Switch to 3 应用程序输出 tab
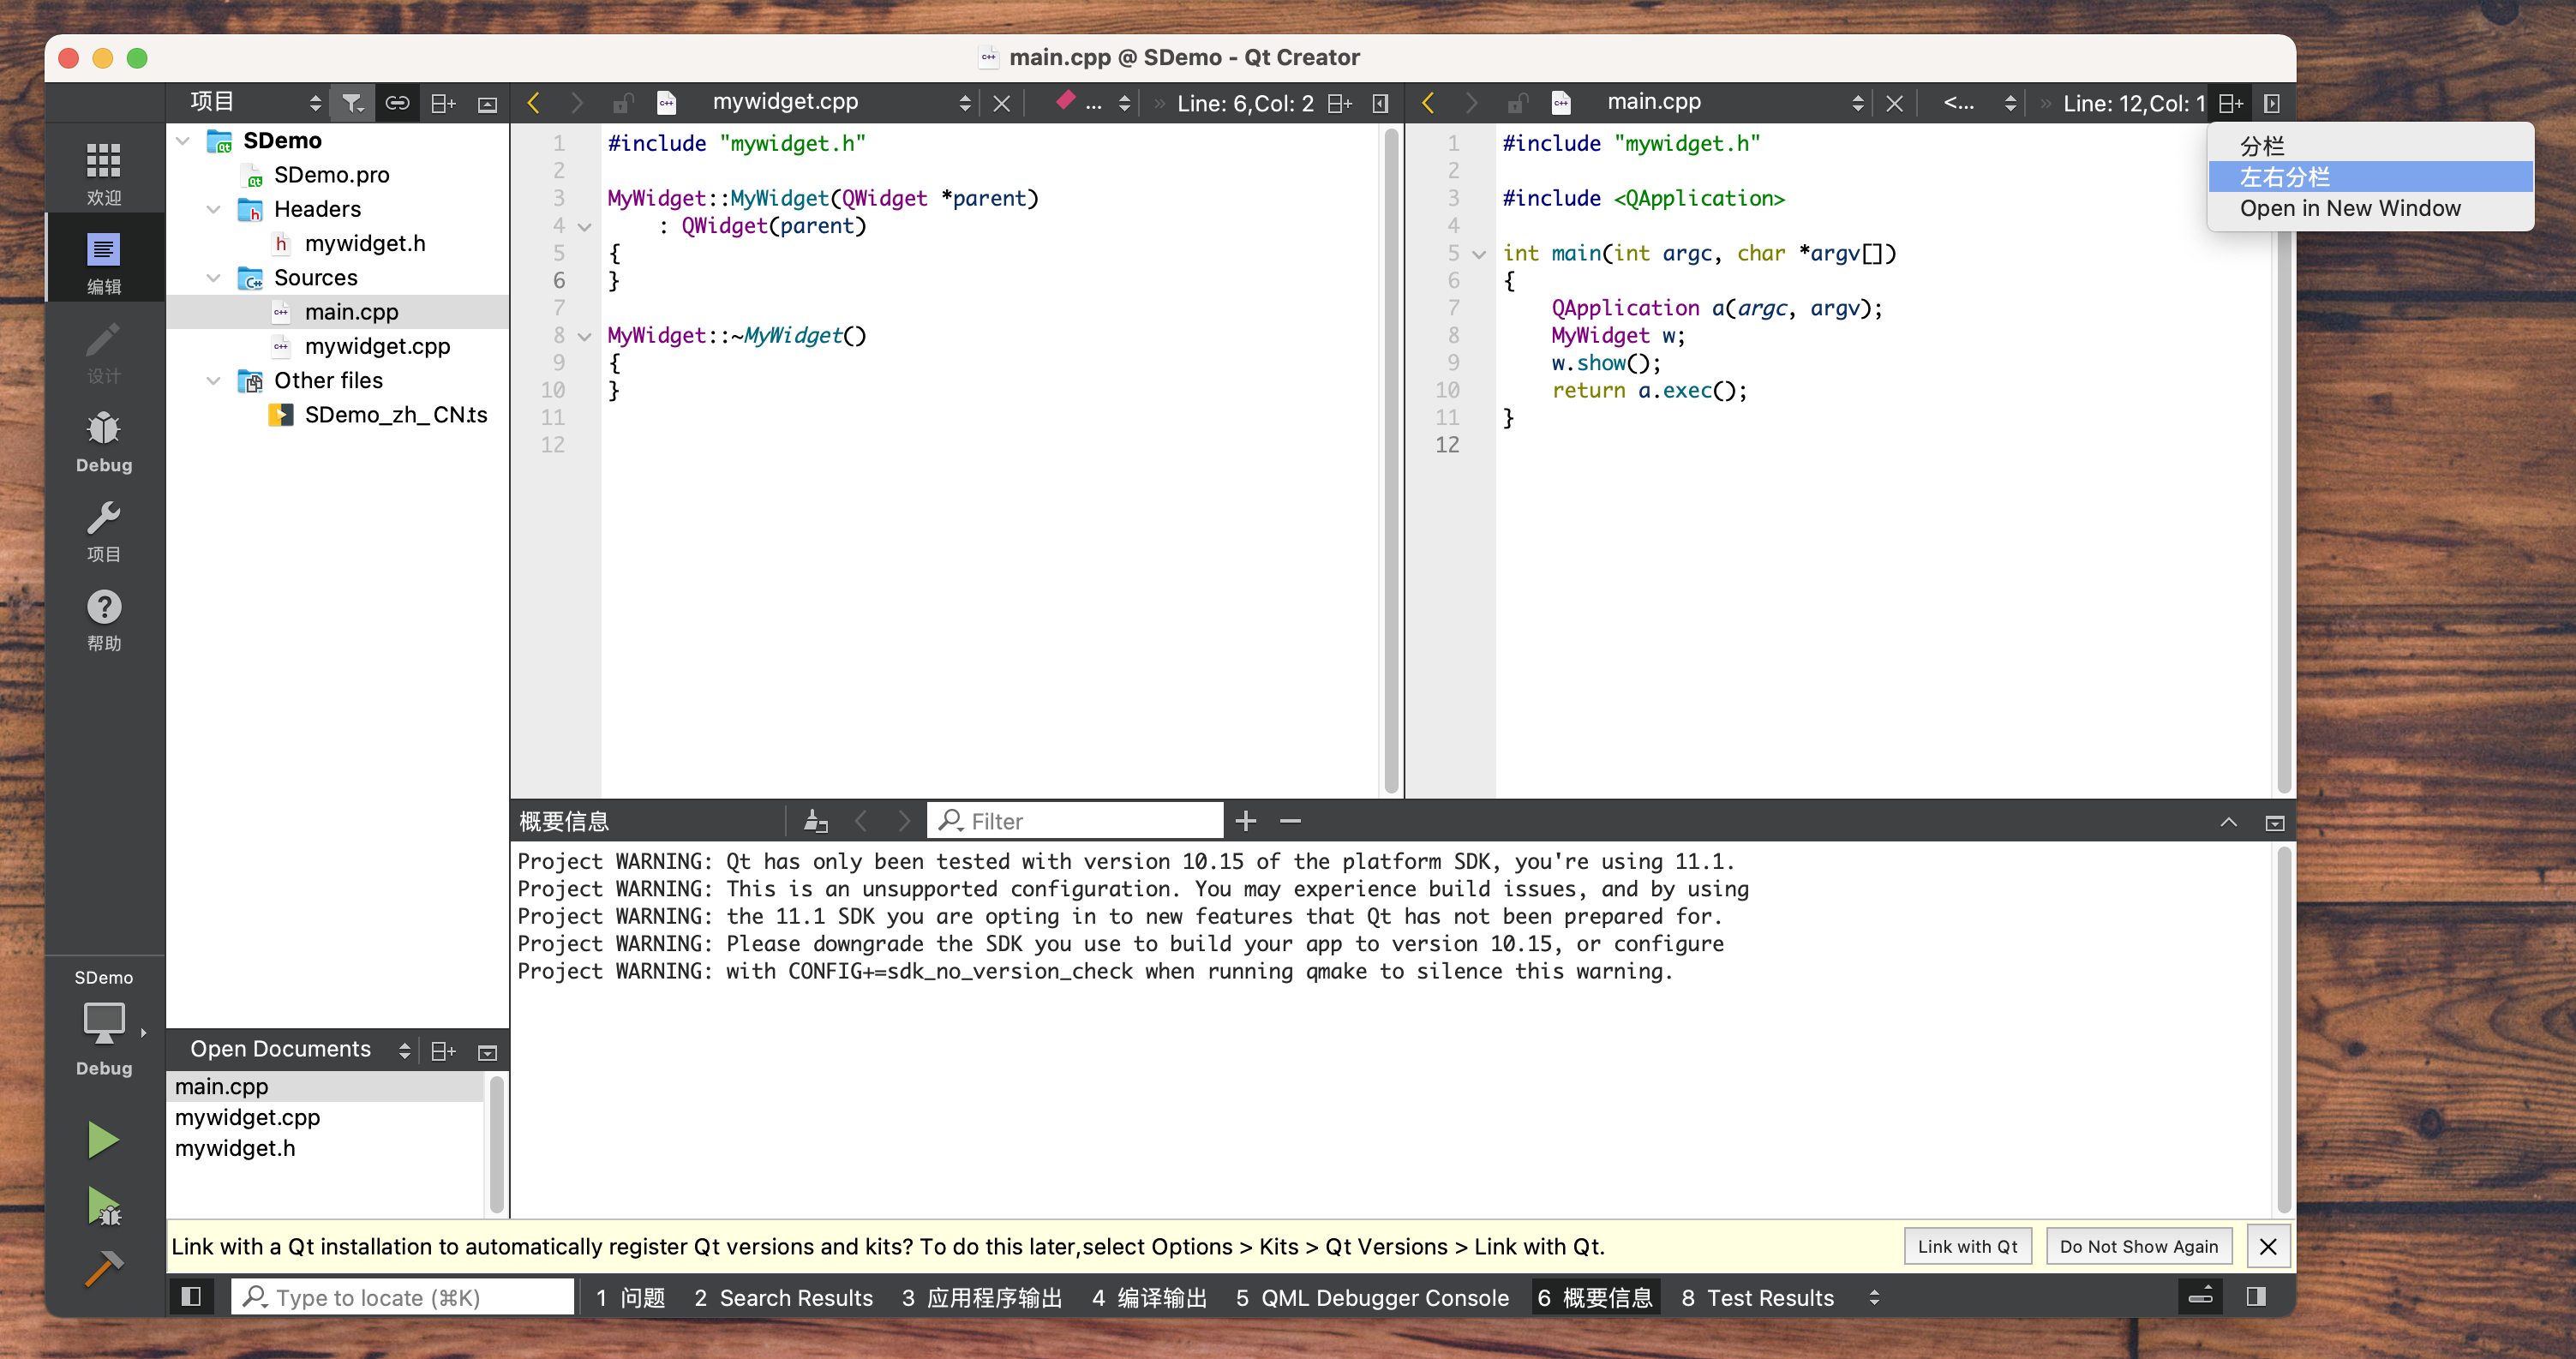 (981, 1297)
